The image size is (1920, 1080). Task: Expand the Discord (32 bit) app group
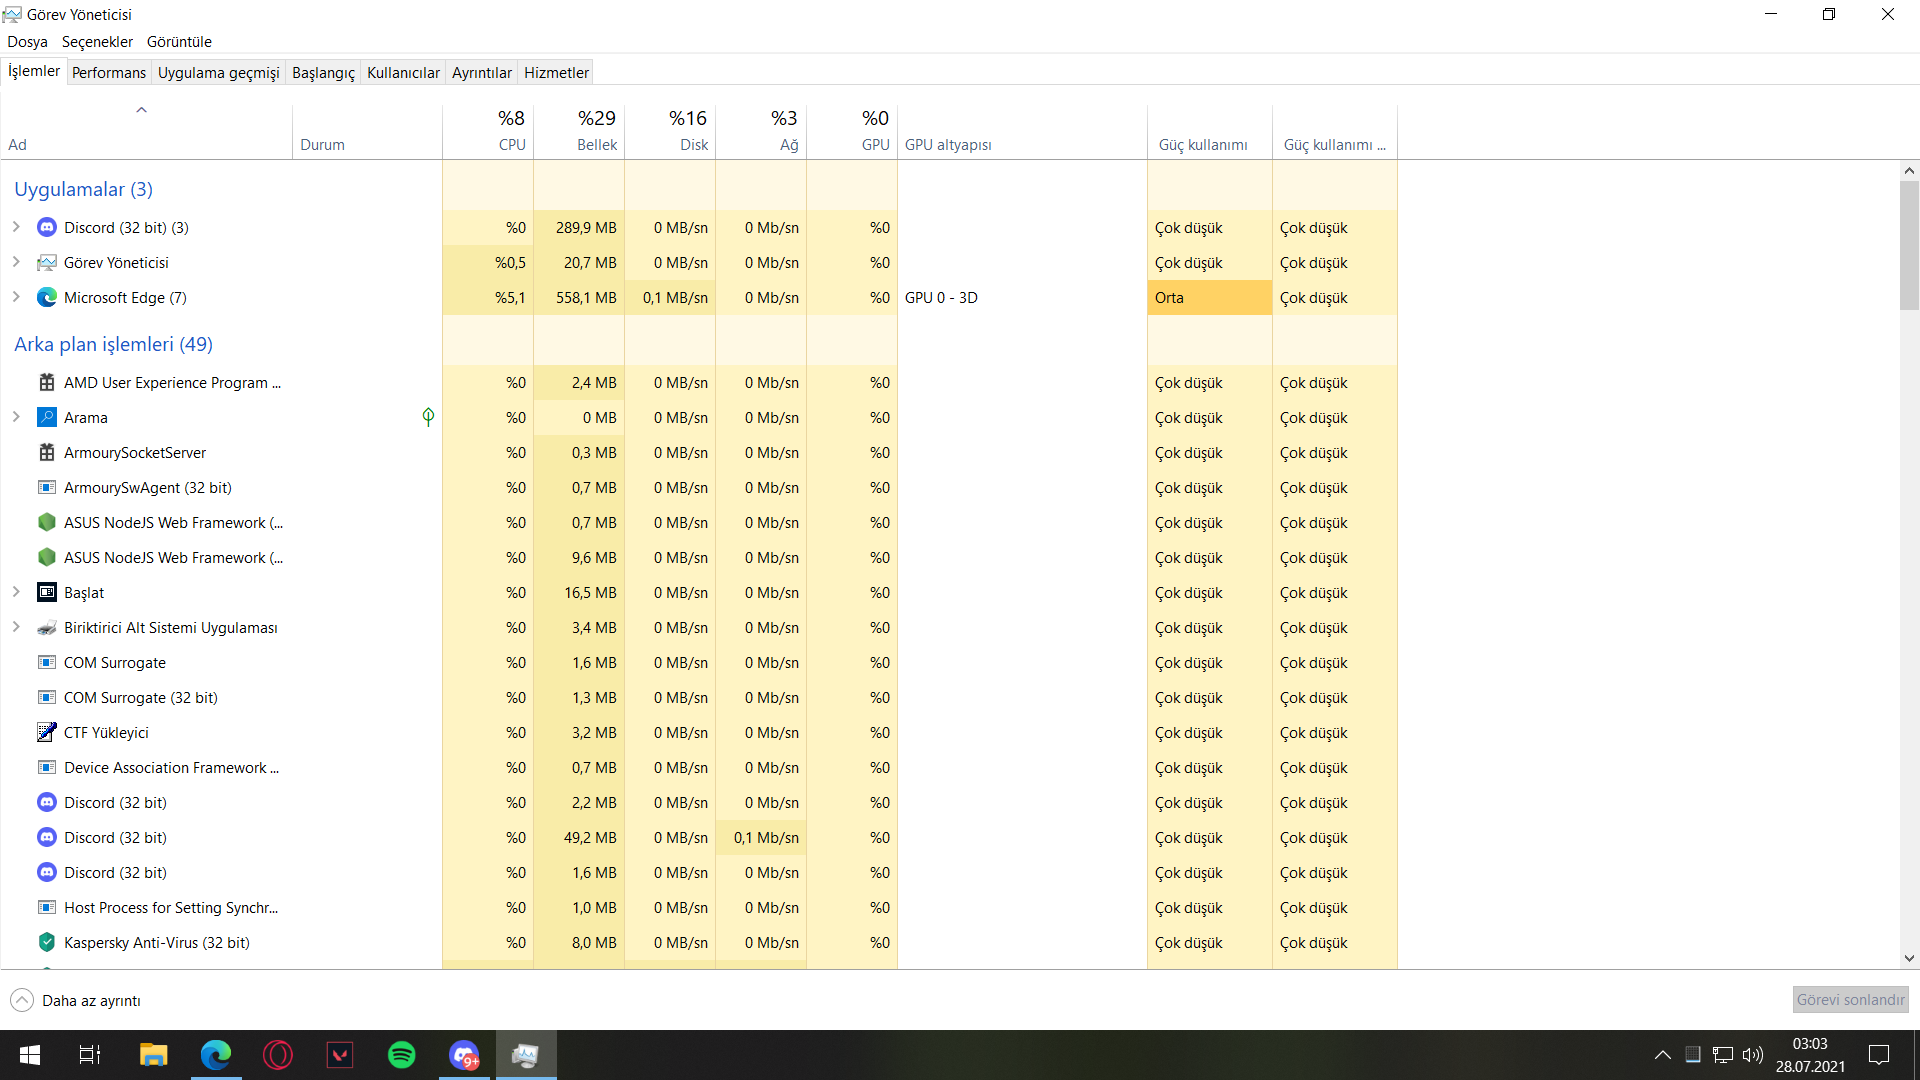click(16, 228)
